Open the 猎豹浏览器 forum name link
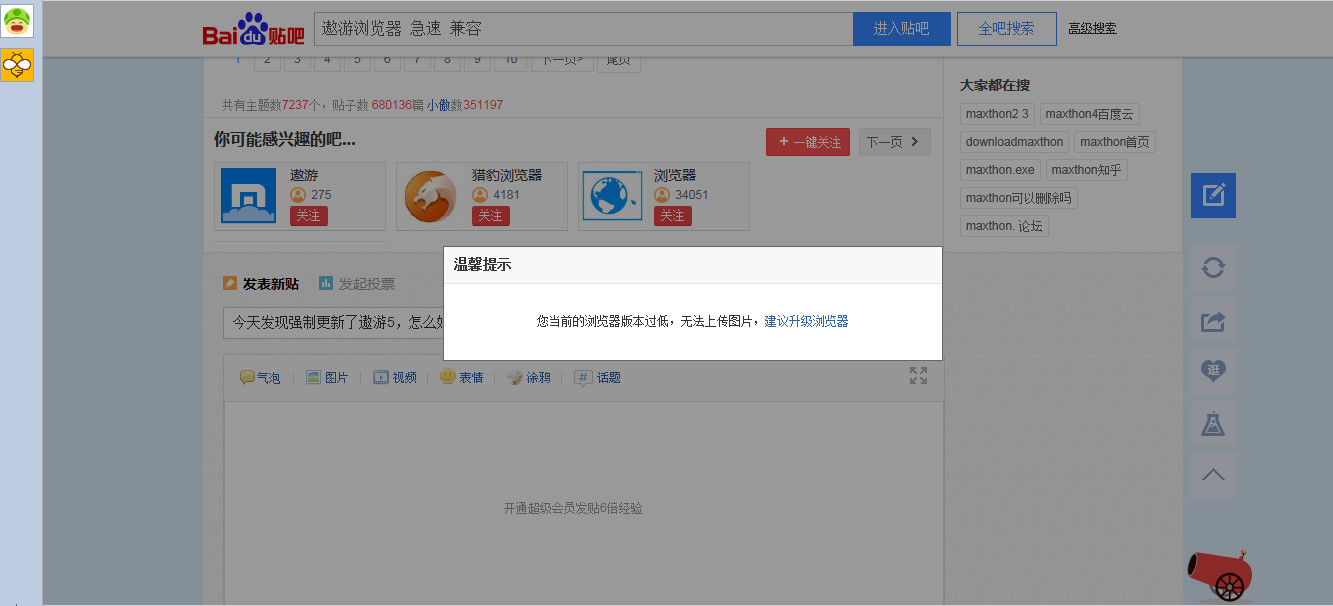 pos(507,175)
